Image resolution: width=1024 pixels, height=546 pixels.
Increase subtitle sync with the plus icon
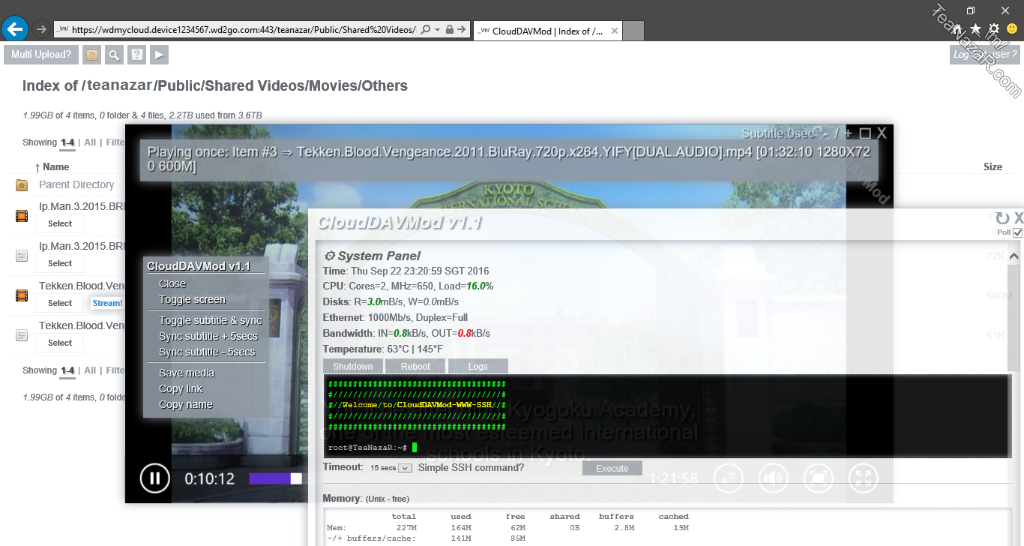pyautogui.click(x=848, y=133)
